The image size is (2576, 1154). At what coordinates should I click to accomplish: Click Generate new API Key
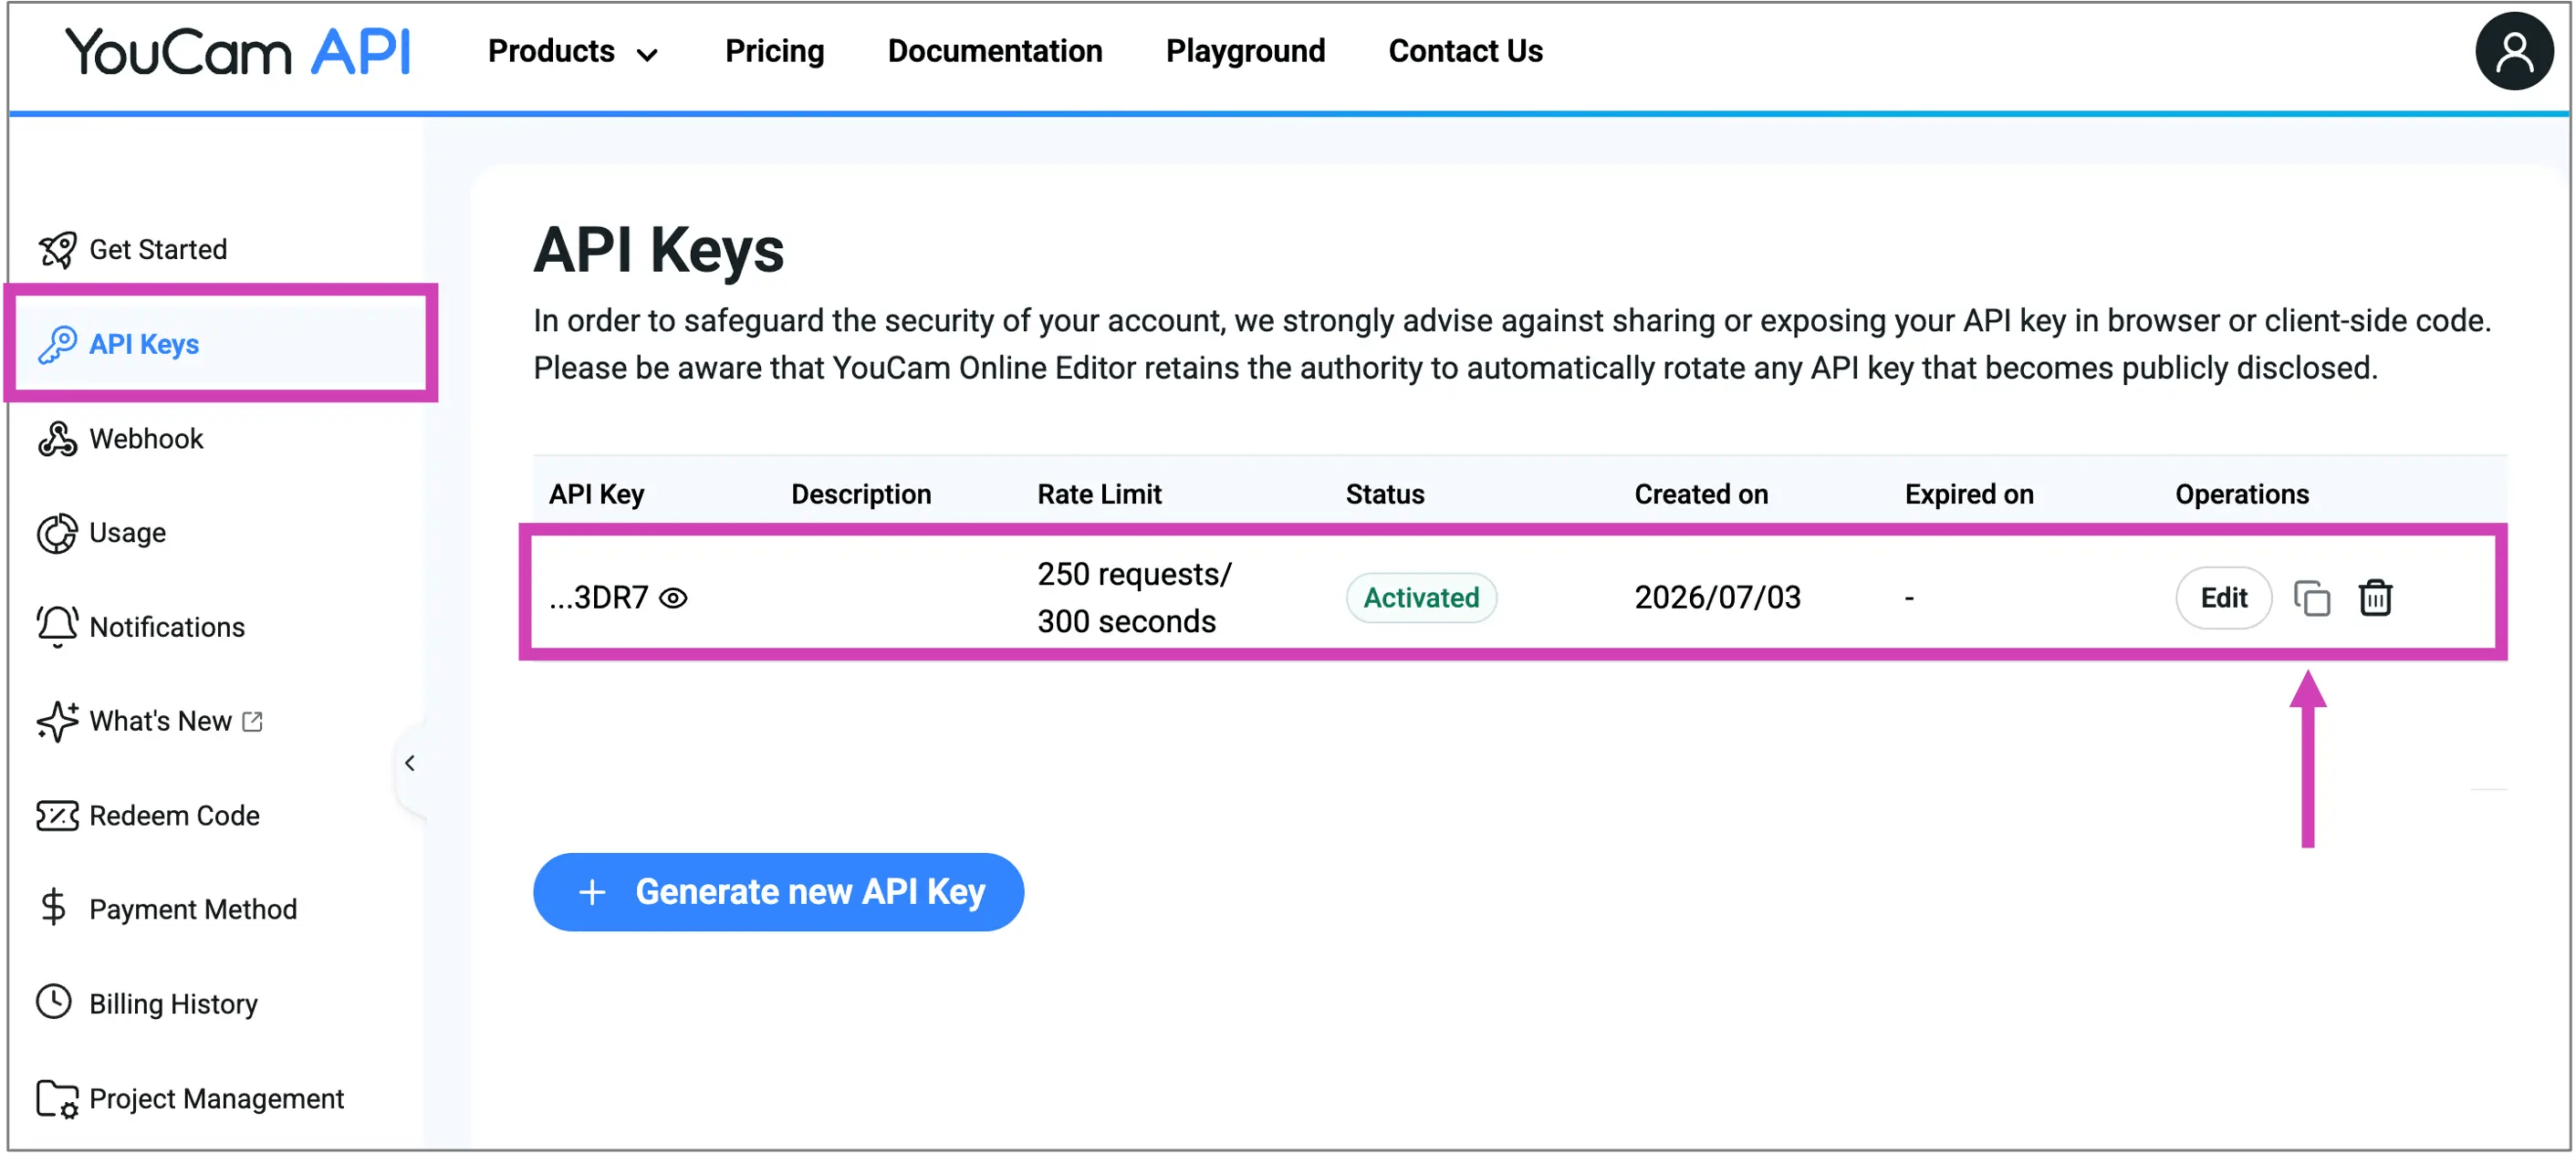778,891
